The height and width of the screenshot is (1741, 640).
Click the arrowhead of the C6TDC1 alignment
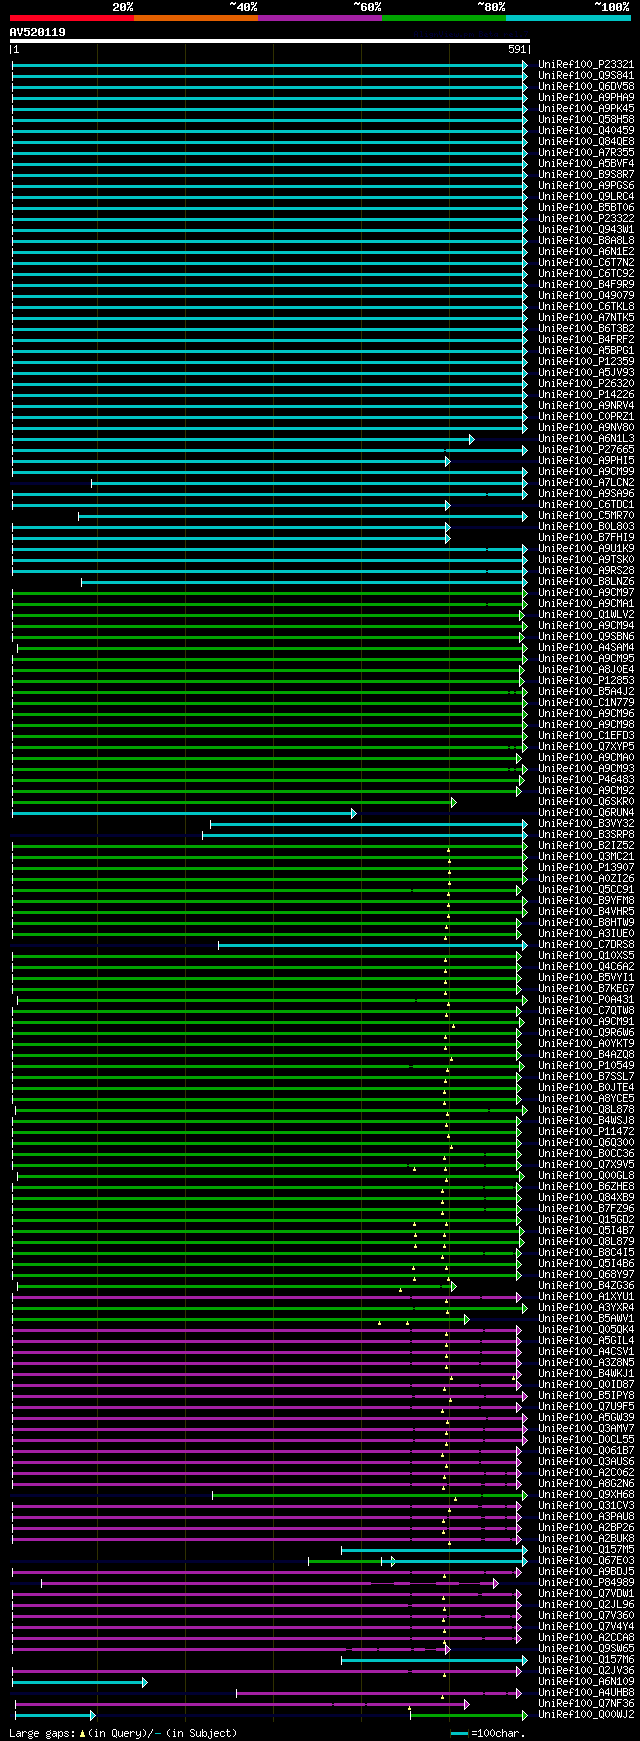click(448, 504)
